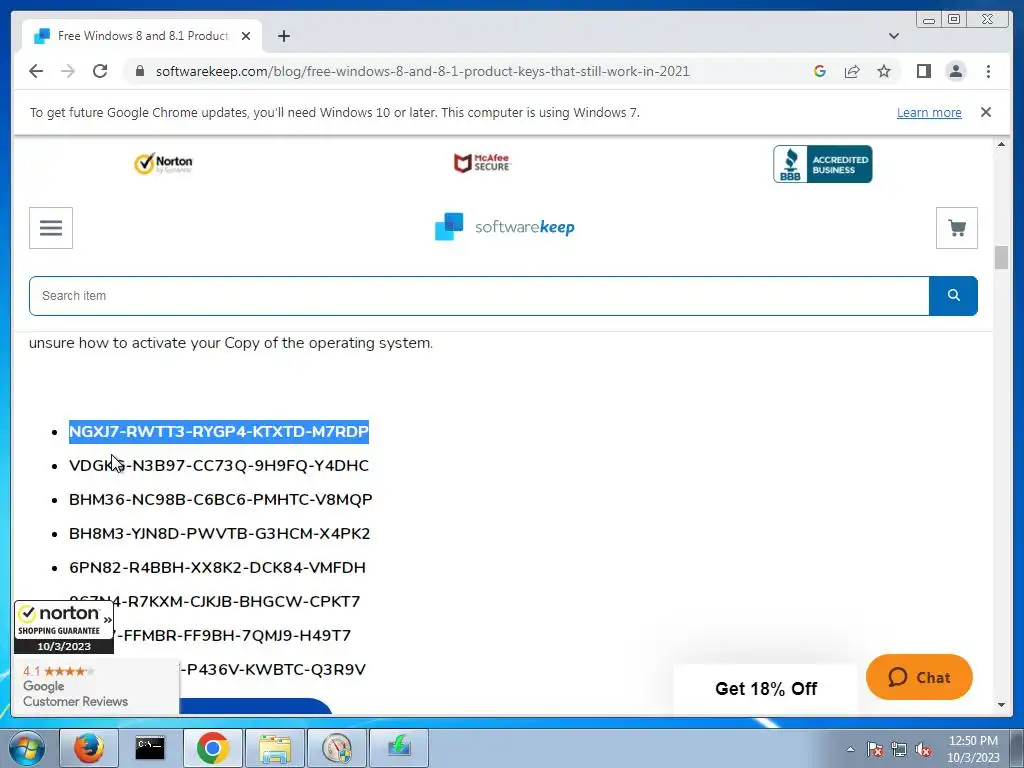Click key BHM36-NC98B-C6BC6-PMHTC-V8MQP
This screenshot has width=1024, height=768.
(221, 500)
